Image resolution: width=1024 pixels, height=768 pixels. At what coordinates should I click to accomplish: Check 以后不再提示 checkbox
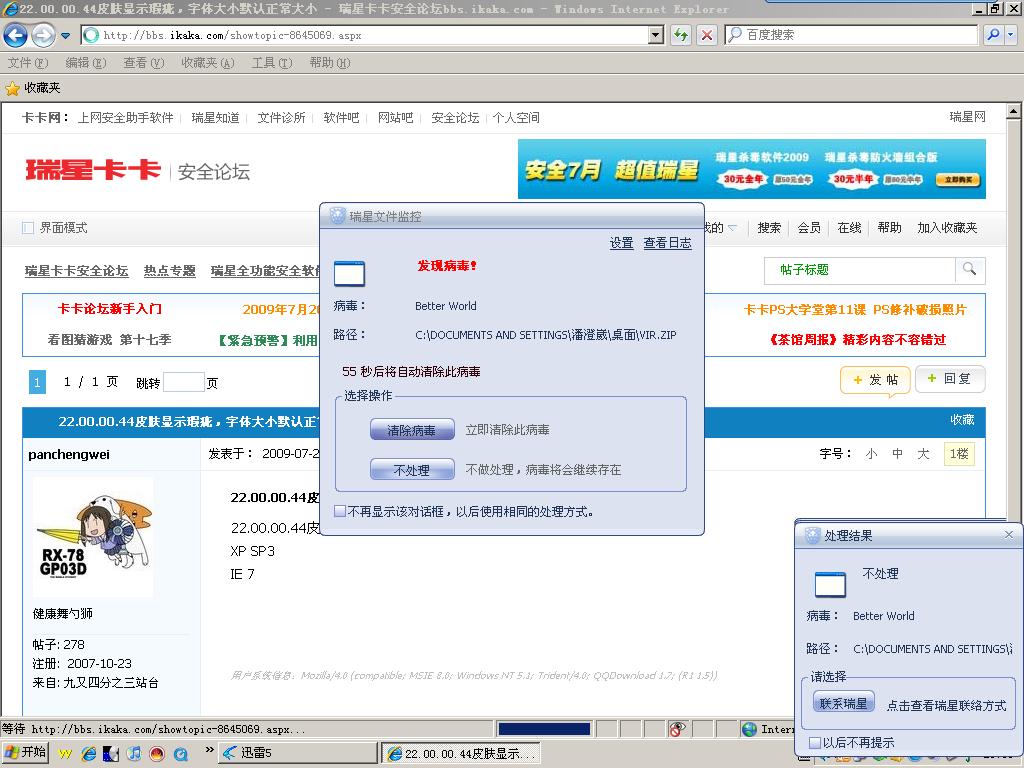click(x=814, y=743)
